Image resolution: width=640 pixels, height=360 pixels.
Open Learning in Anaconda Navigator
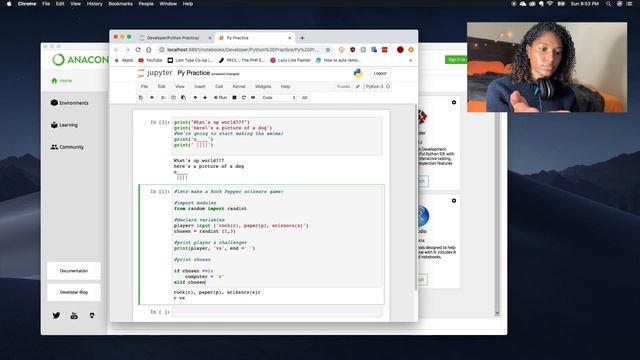pos(64,125)
